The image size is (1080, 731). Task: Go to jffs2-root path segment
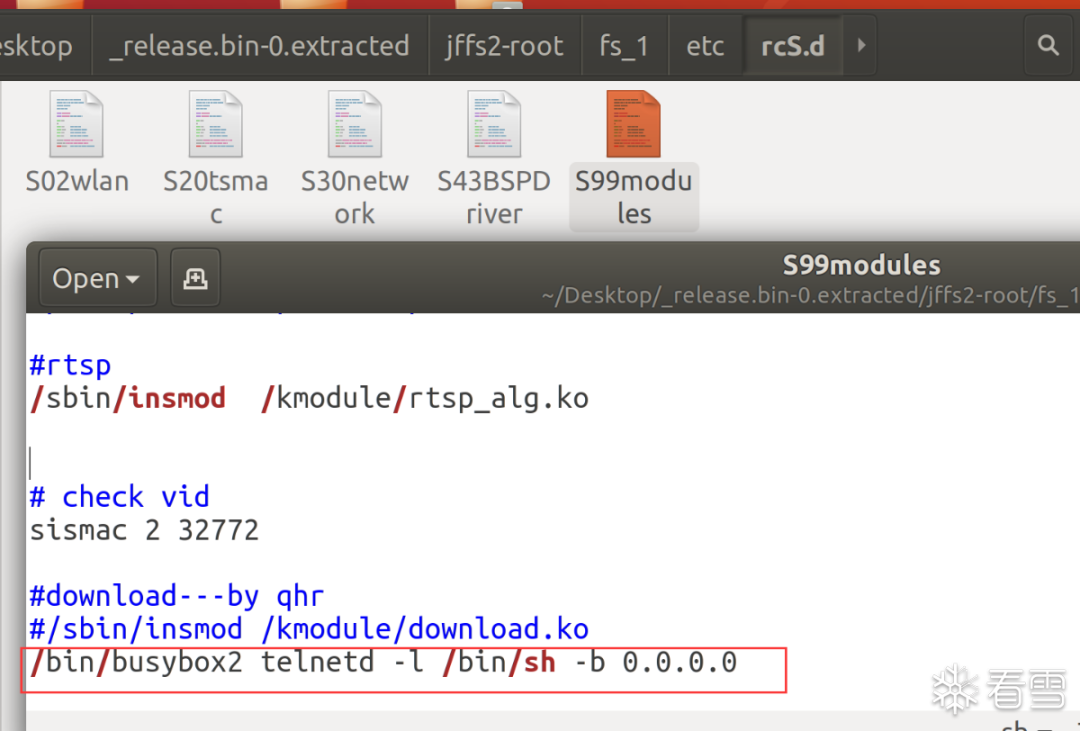[x=505, y=45]
